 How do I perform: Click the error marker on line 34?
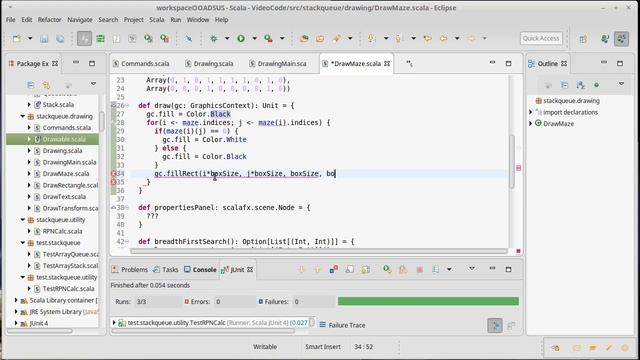point(114,173)
